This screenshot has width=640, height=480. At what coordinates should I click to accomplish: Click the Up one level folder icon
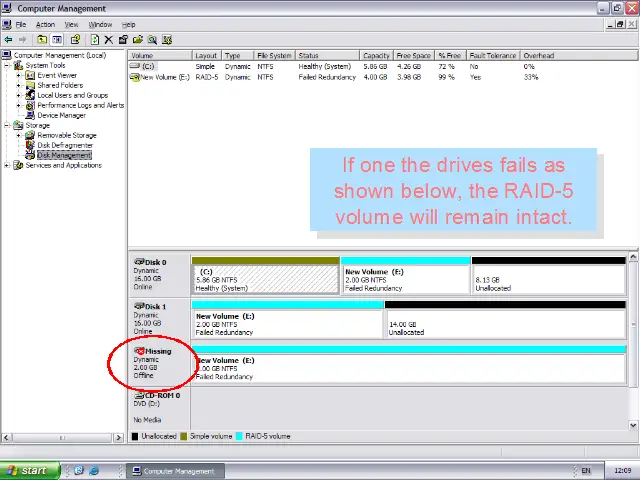coord(42,40)
